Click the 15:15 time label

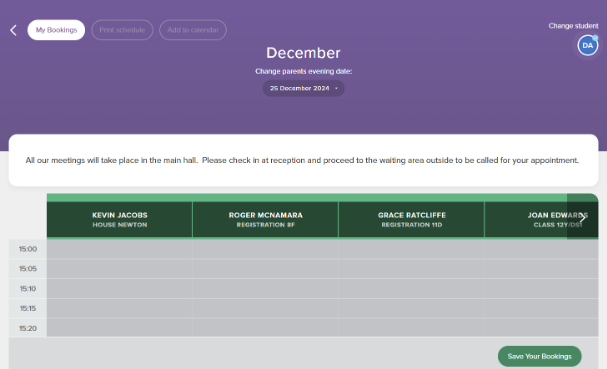click(28, 309)
